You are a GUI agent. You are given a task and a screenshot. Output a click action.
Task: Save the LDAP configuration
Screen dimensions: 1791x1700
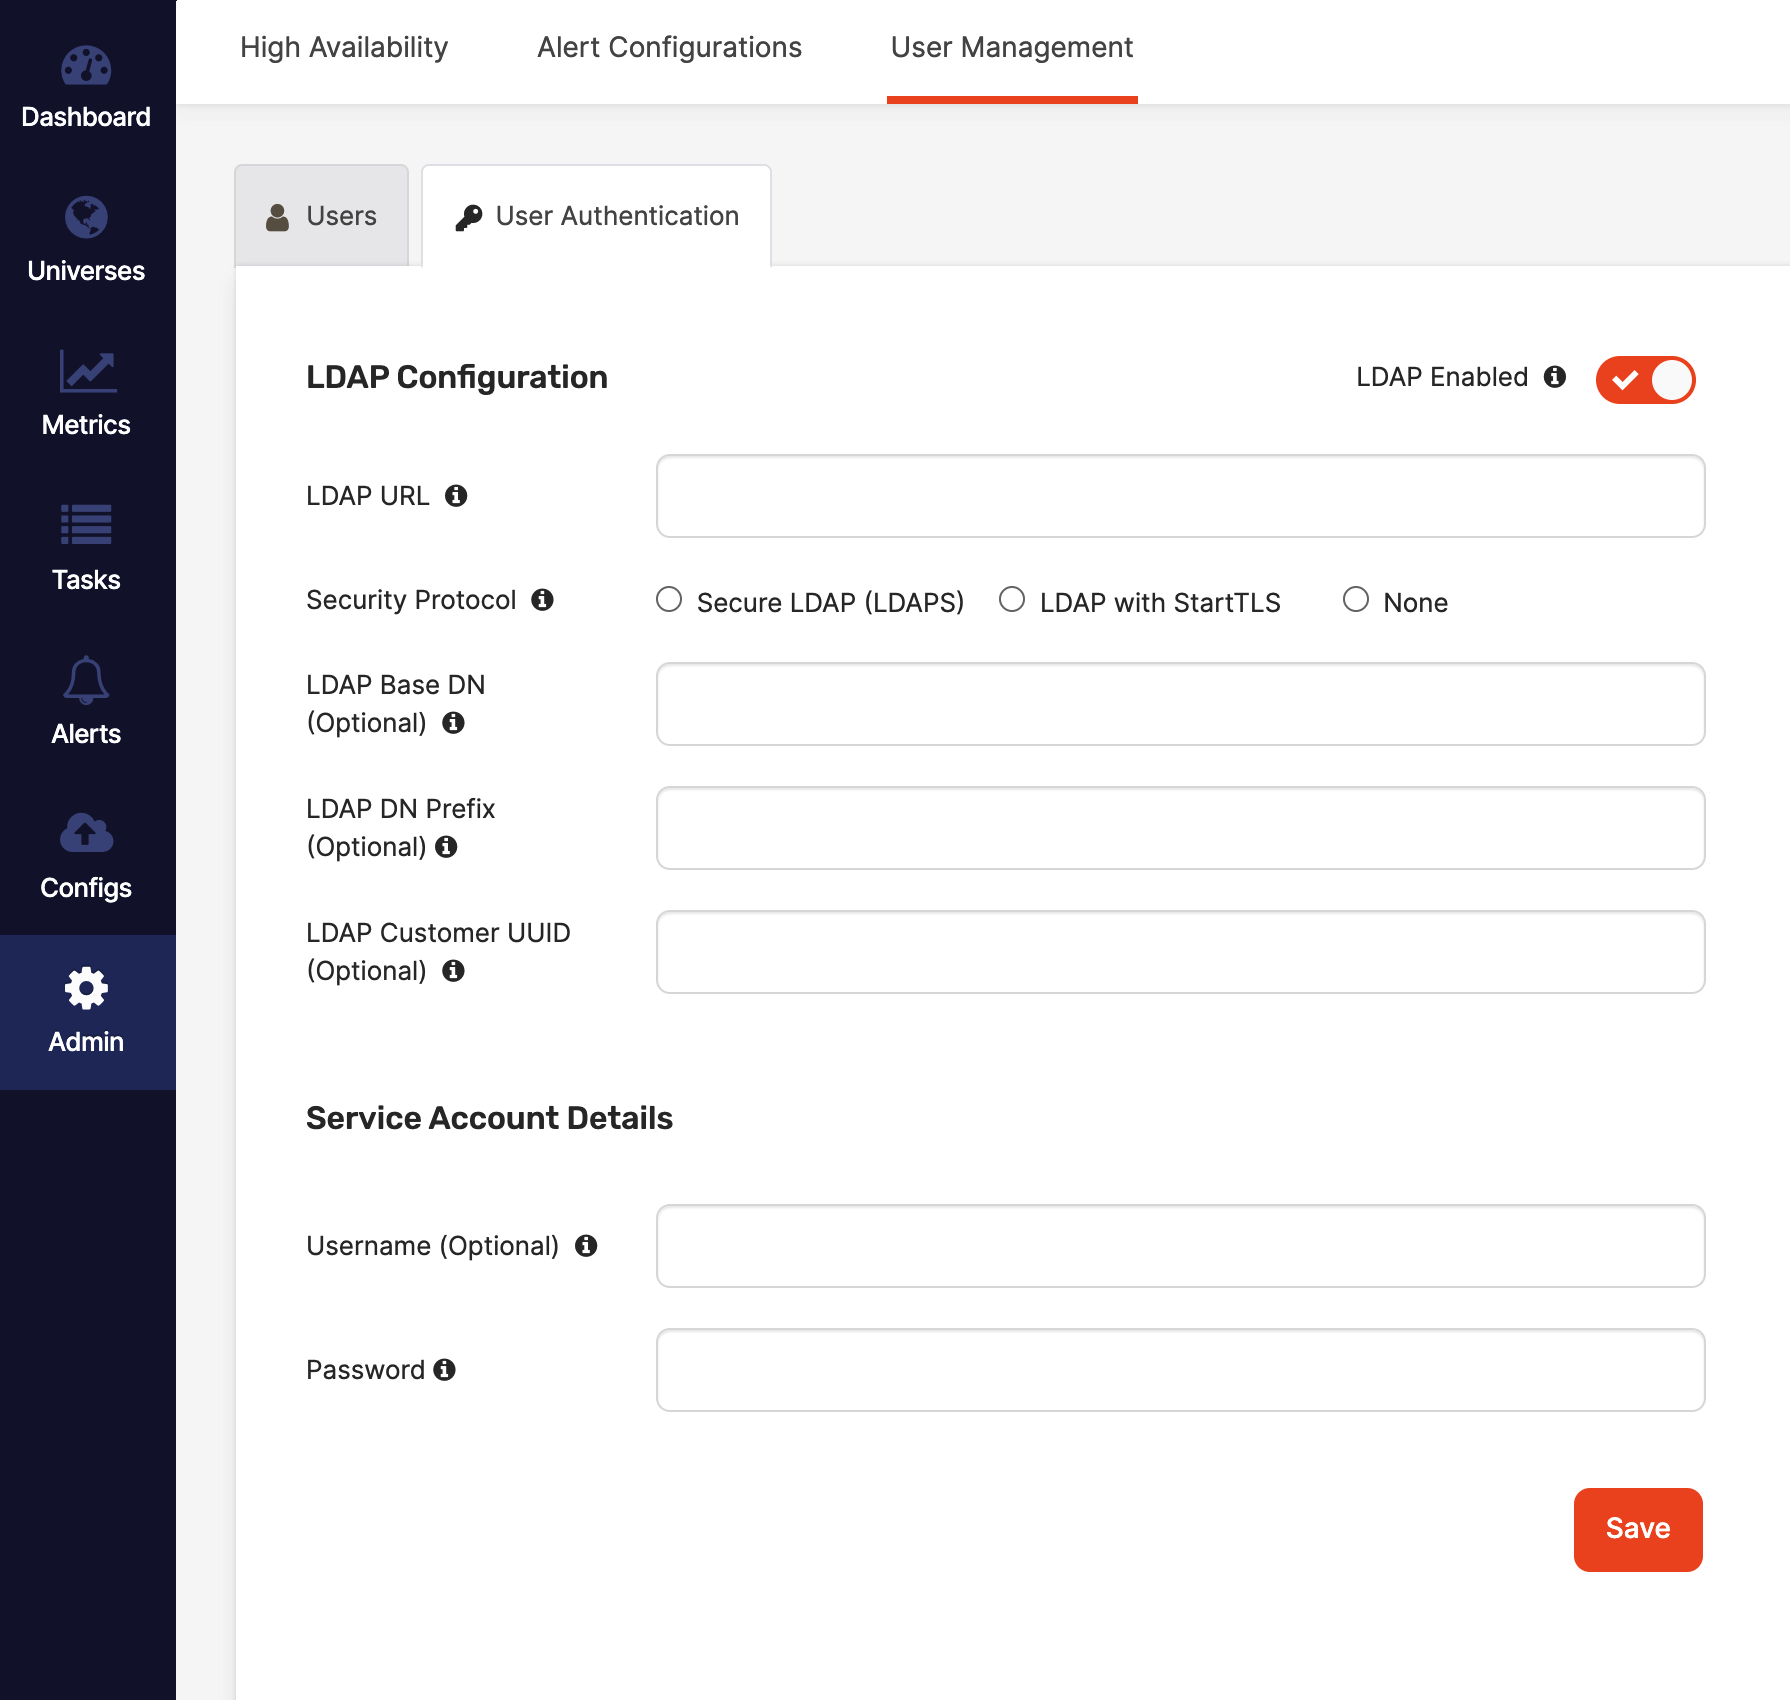1637,1528
